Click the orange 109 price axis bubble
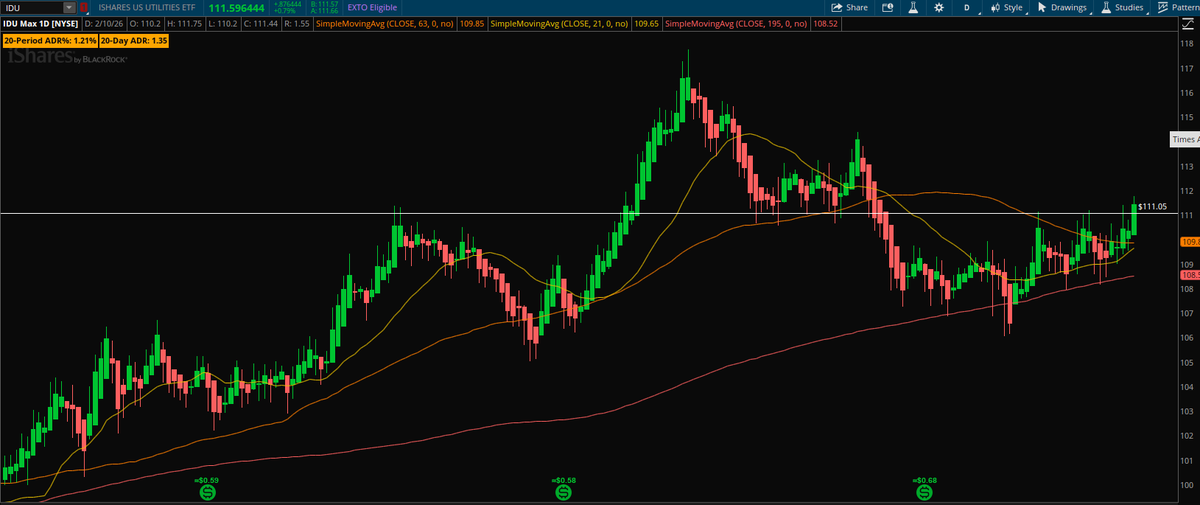The image size is (1200, 505). [1190, 241]
